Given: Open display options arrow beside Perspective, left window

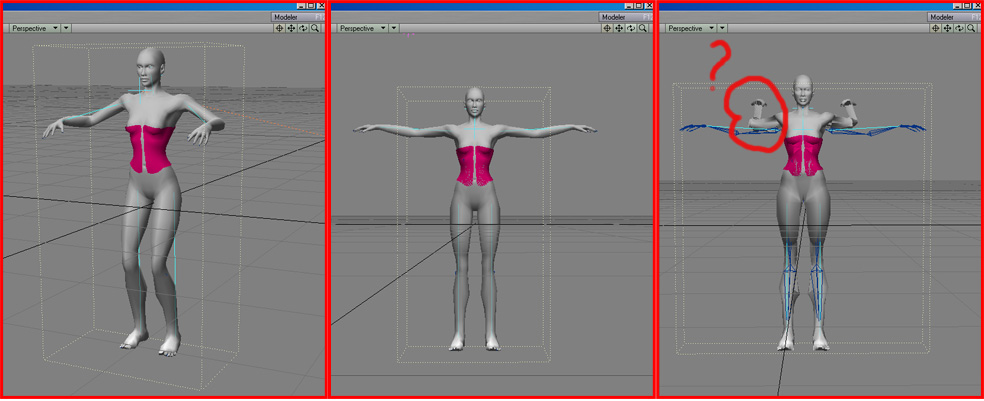Looking at the screenshot, I should pos(67,28).
